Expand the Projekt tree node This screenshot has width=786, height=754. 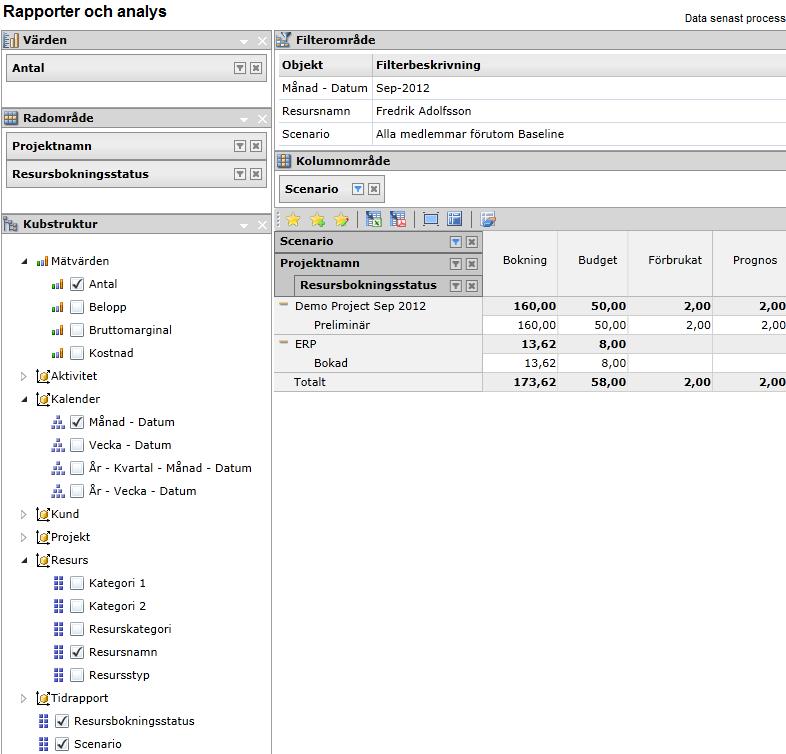[x=24, y=537]
